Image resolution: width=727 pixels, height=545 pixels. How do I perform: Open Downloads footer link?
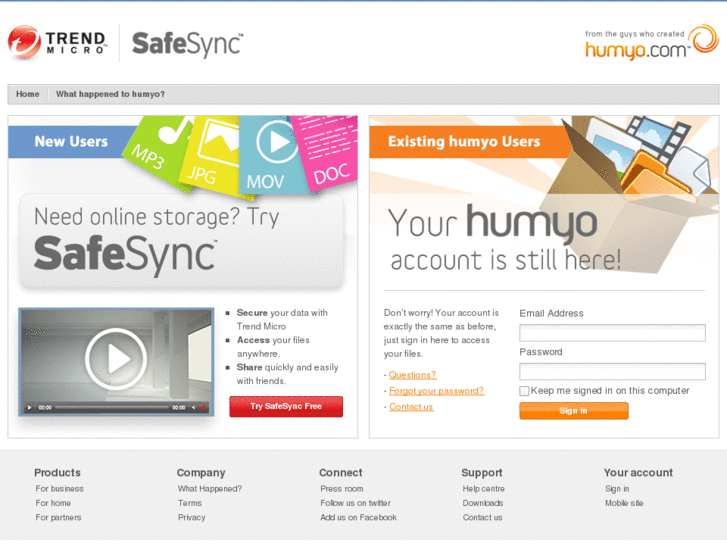tap(482, 503)
